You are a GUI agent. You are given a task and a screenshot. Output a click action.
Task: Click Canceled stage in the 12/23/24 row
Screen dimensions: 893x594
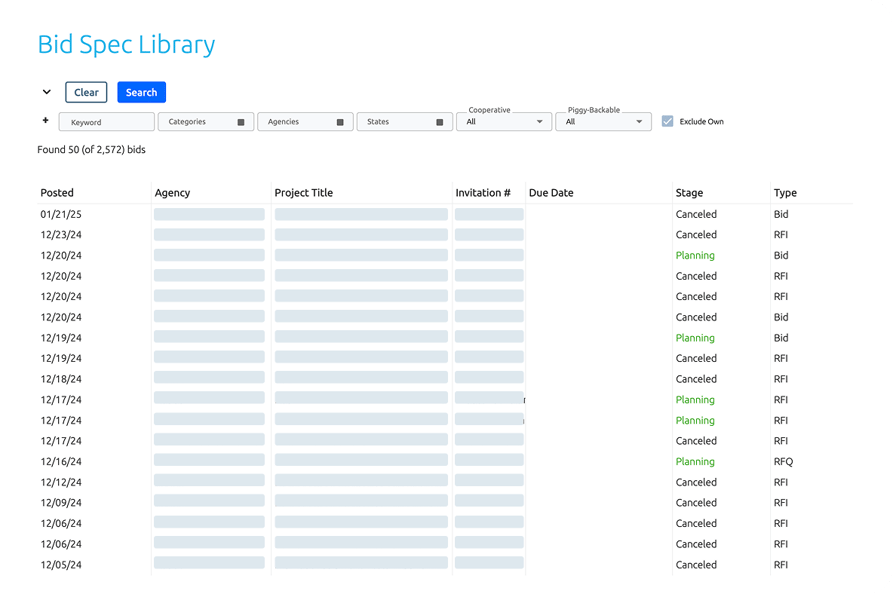[696, 235]
